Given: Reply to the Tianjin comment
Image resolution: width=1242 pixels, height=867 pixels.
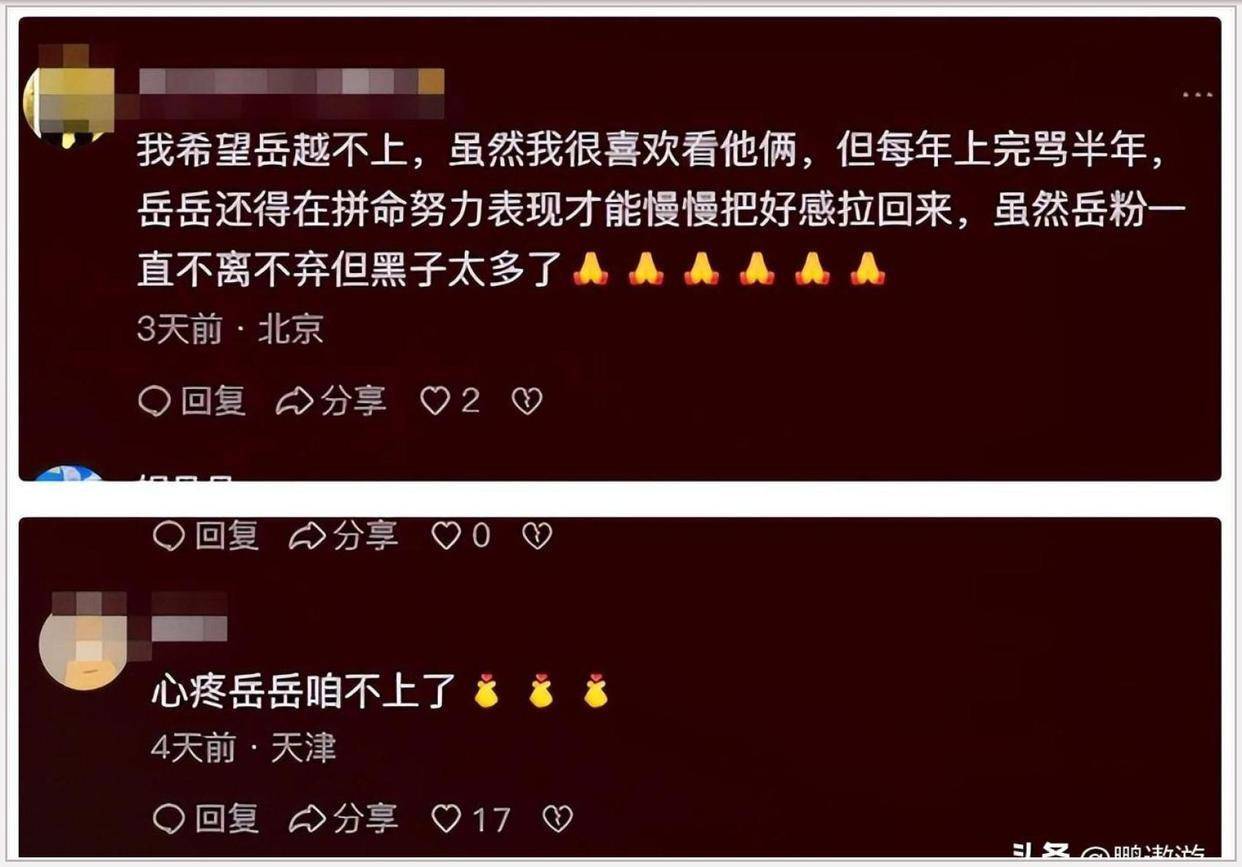Looking at the screenshot, I should pos(205,820).
